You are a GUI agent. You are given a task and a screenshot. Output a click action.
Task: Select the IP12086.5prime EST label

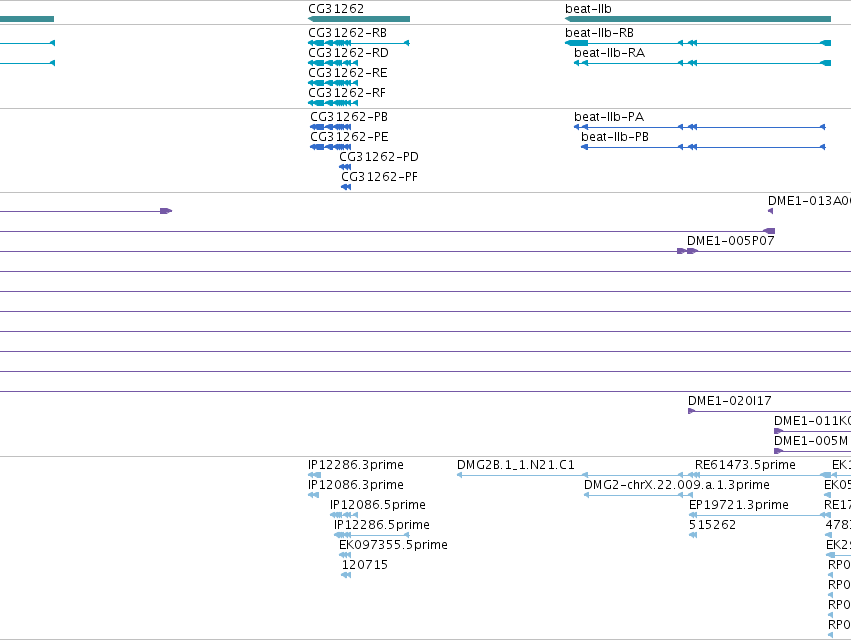pos(378,505)
